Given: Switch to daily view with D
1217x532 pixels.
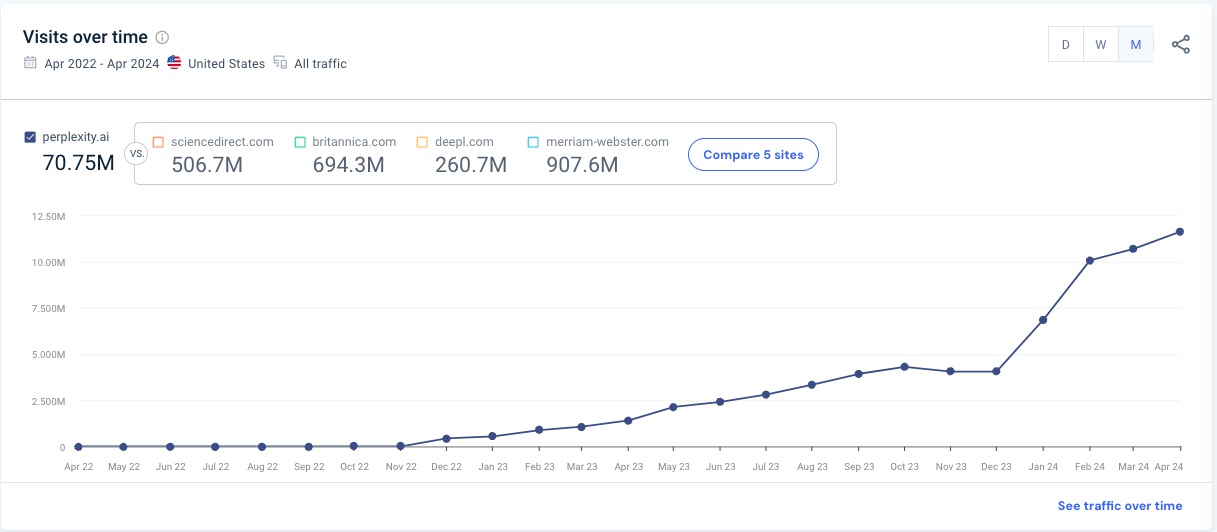Looking at the screenshot, I should point(1066,44).
